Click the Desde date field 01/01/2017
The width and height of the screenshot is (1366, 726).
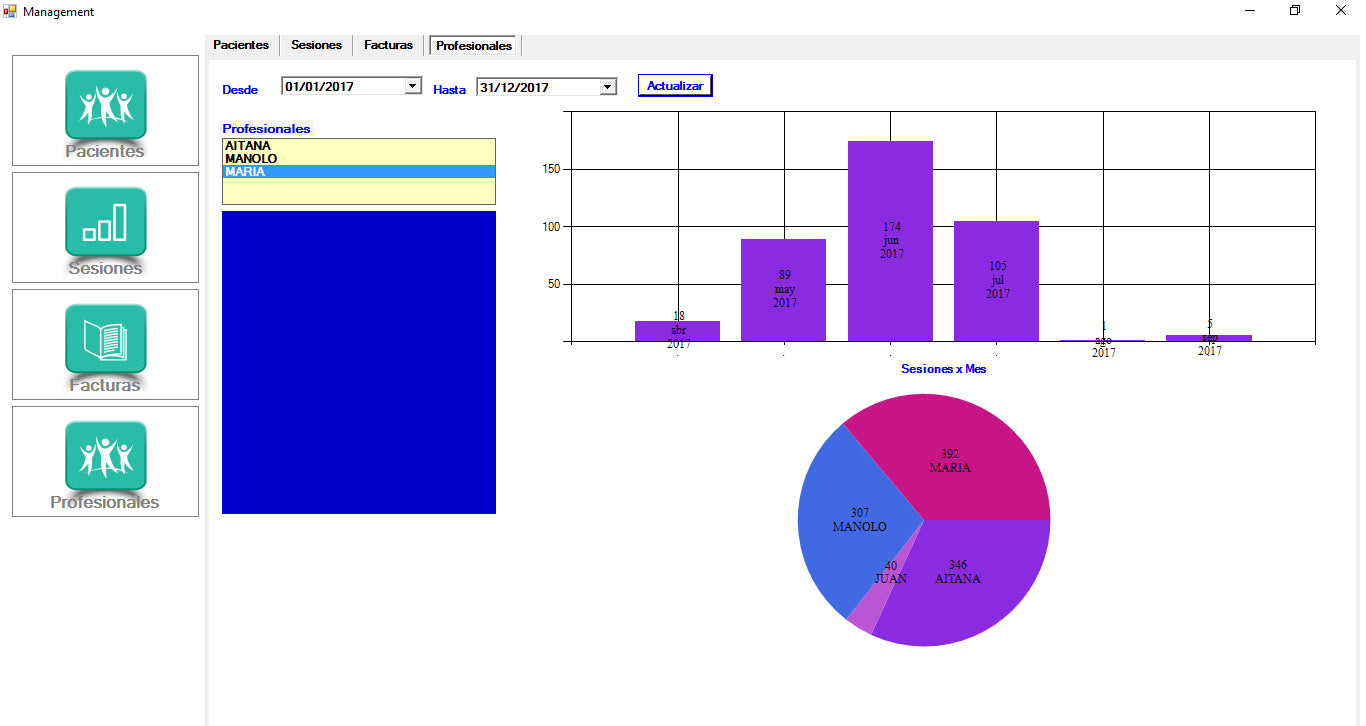point(340,87)
